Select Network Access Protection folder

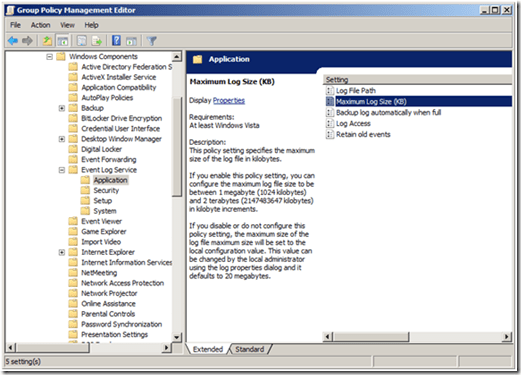(123, 283)
